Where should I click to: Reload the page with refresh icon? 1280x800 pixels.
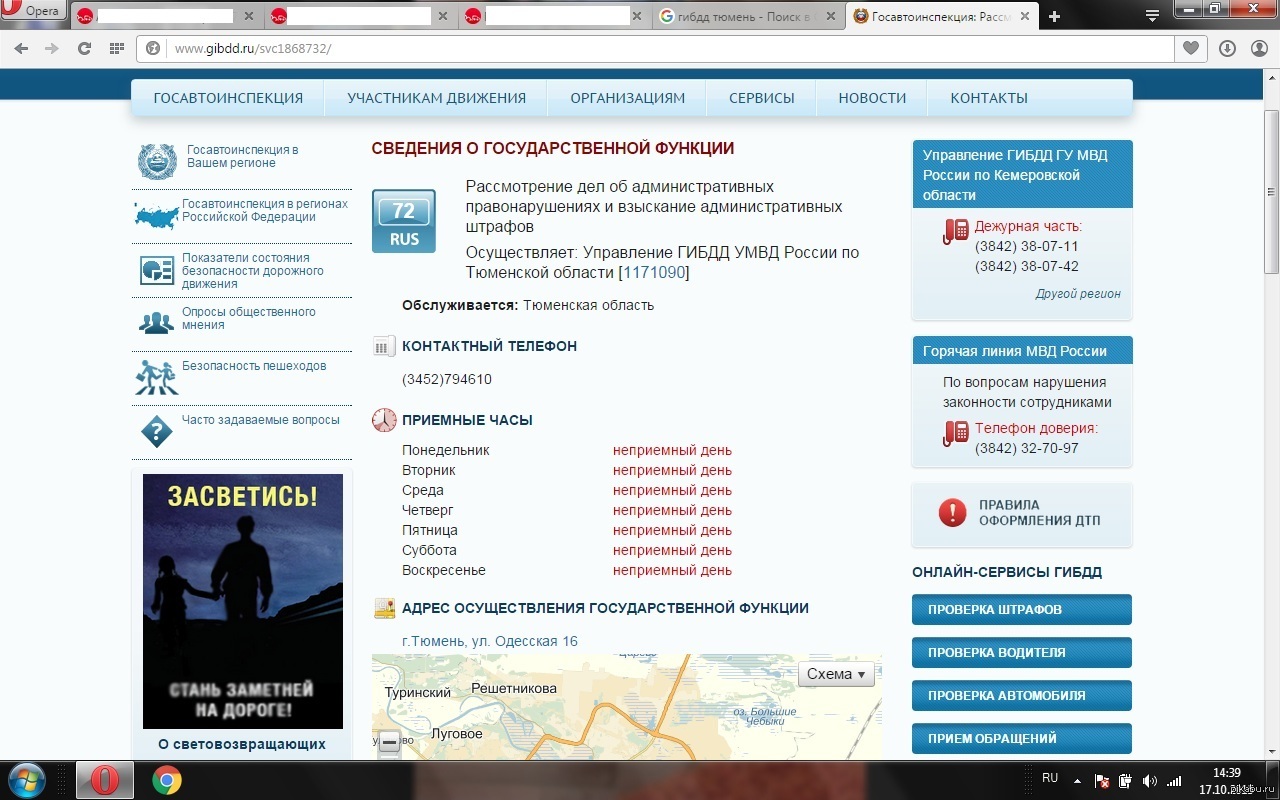84,48
